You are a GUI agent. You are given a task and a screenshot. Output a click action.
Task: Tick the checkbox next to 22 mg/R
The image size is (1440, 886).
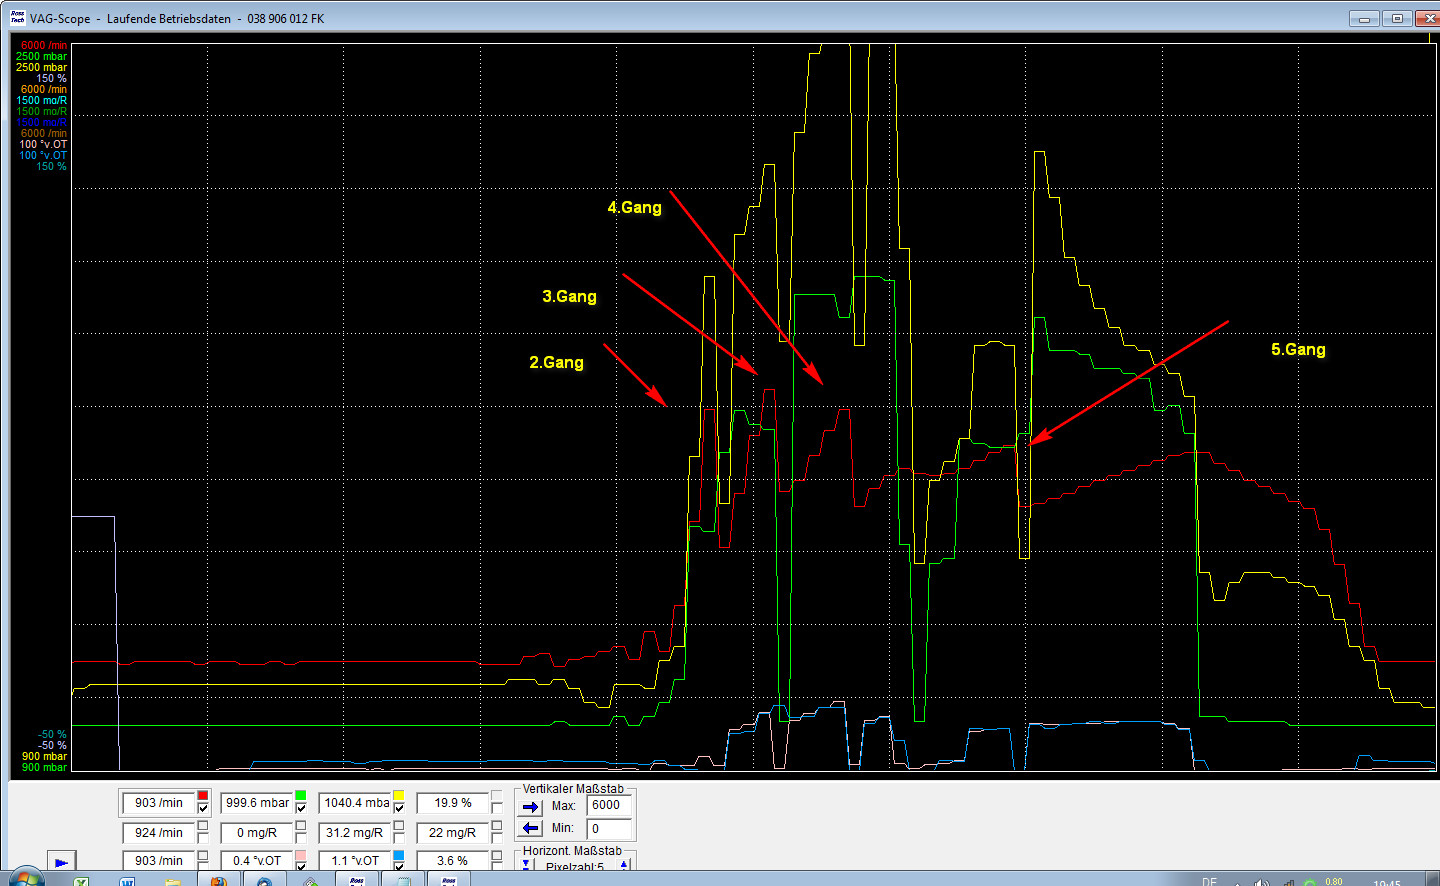(x=496, y=838)
